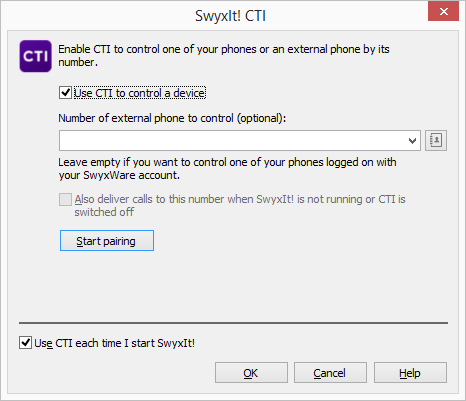Click the horizontal separator above the bottom checkbox
The height and width of the screenshot is (401, 466).
coord(233,323)
